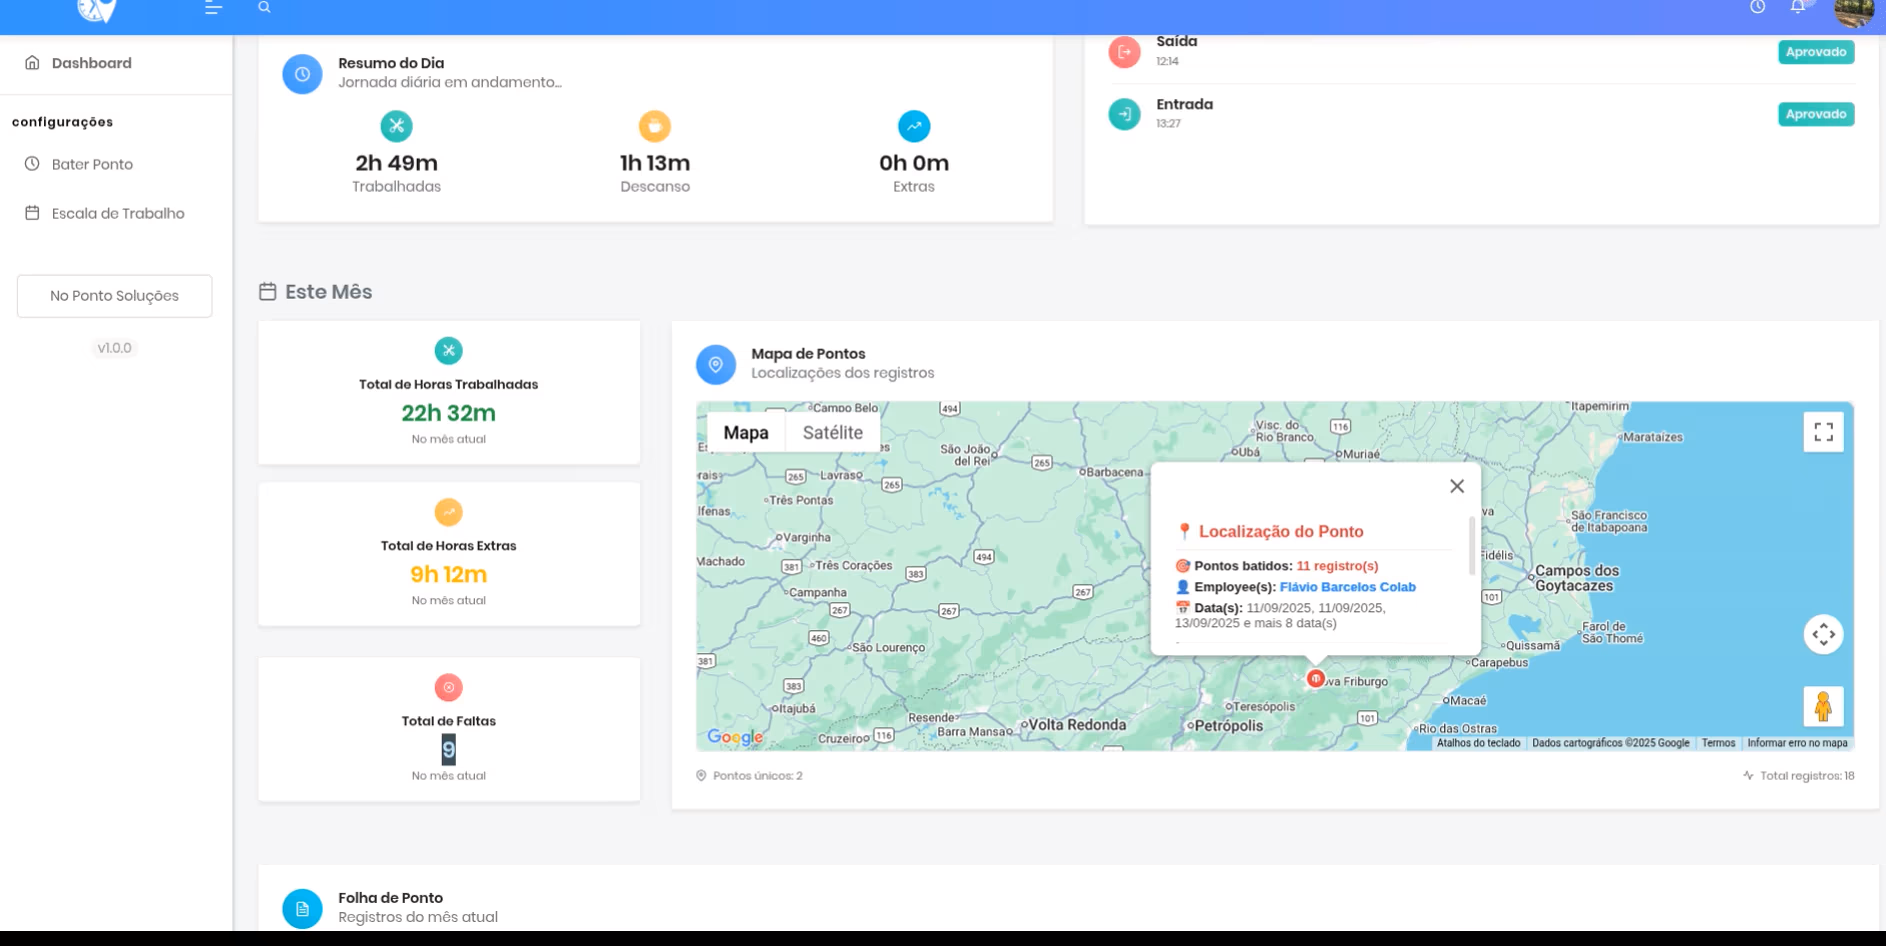Click the 9h 12m extra hours value
The width and height of the screenshot is (1886, 946).
tap(449, 574)
